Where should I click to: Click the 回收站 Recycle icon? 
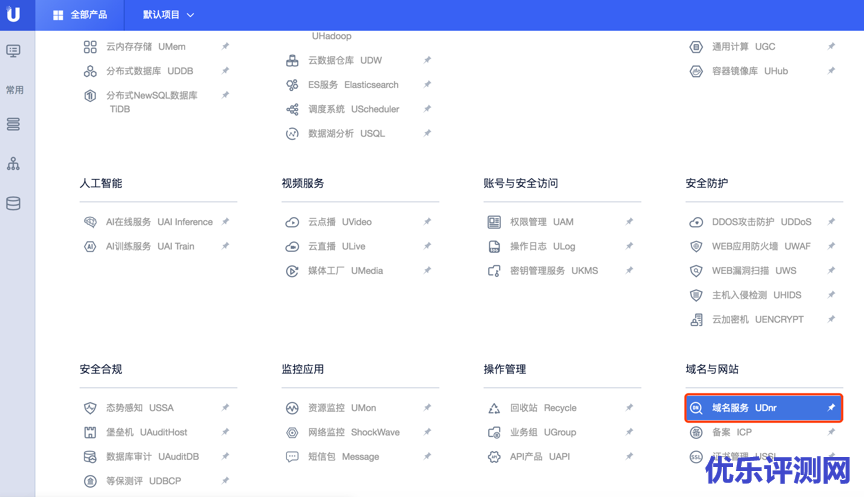(x=494, y=408)
